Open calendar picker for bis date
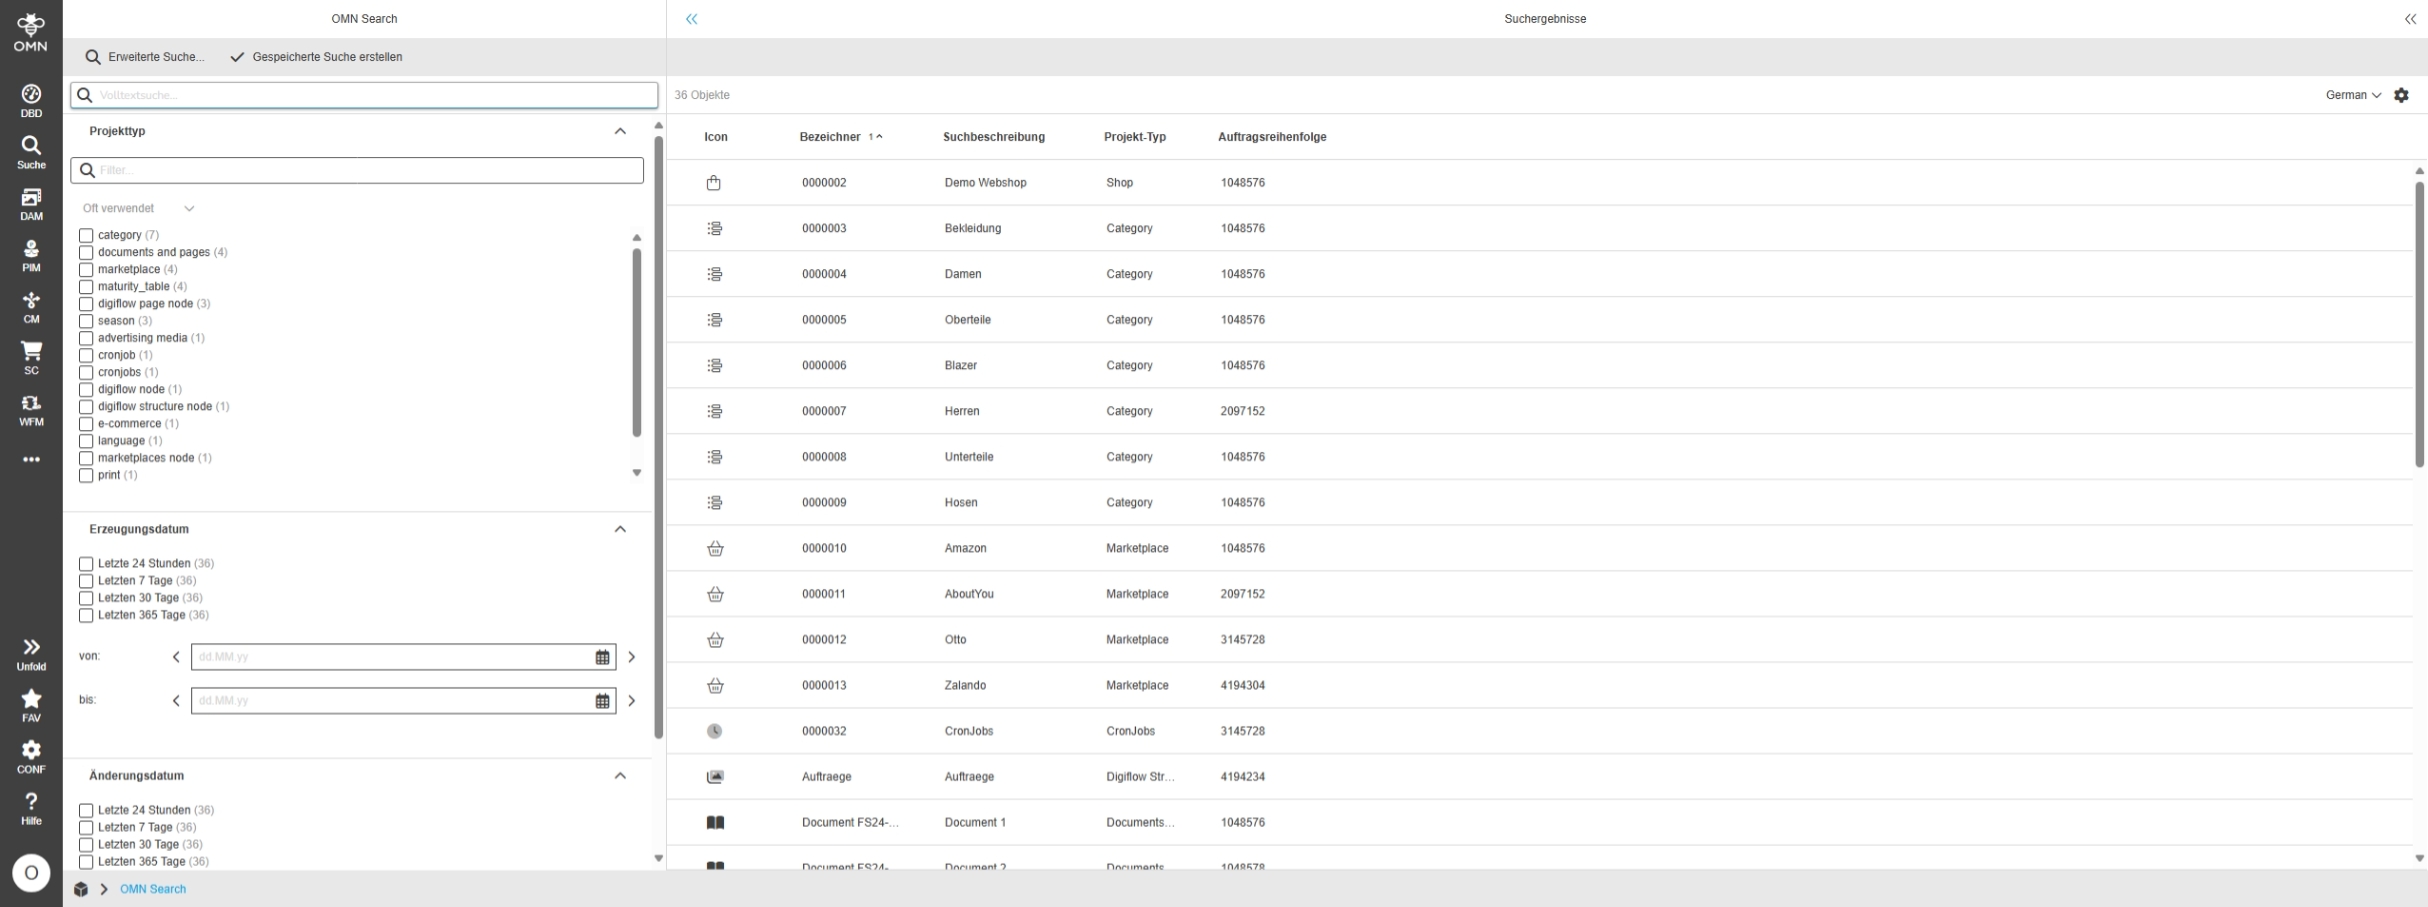2428x907 pixels. pos(602,701)
